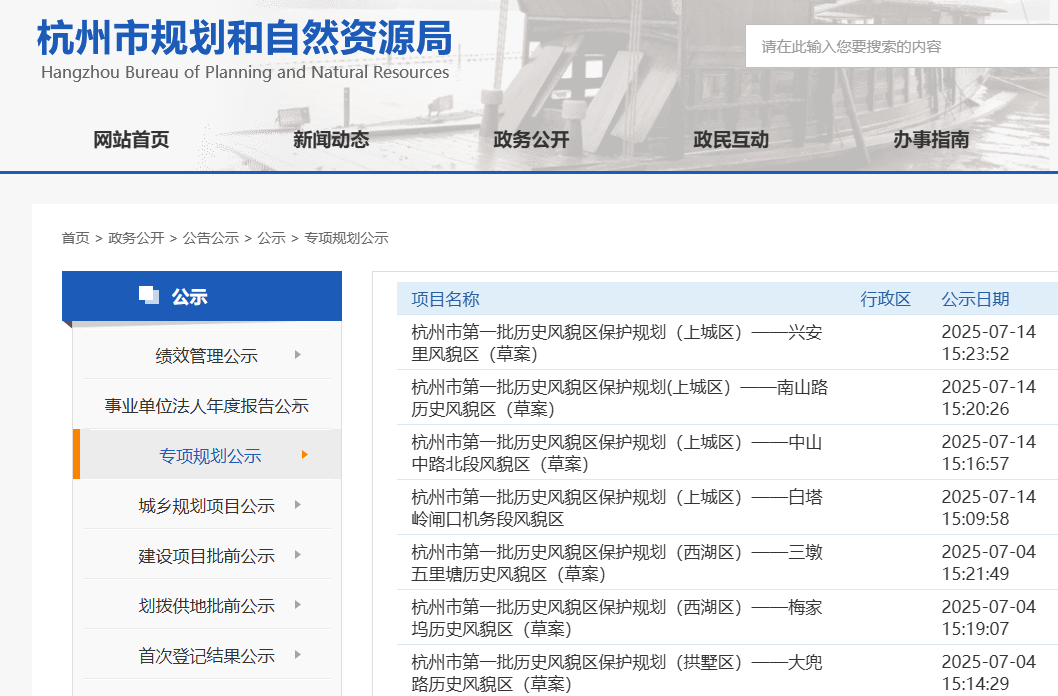The image size is (1058, 696).
Task: Expand the 划拨供地批前公示 arrow
Action: pos(298,604)
